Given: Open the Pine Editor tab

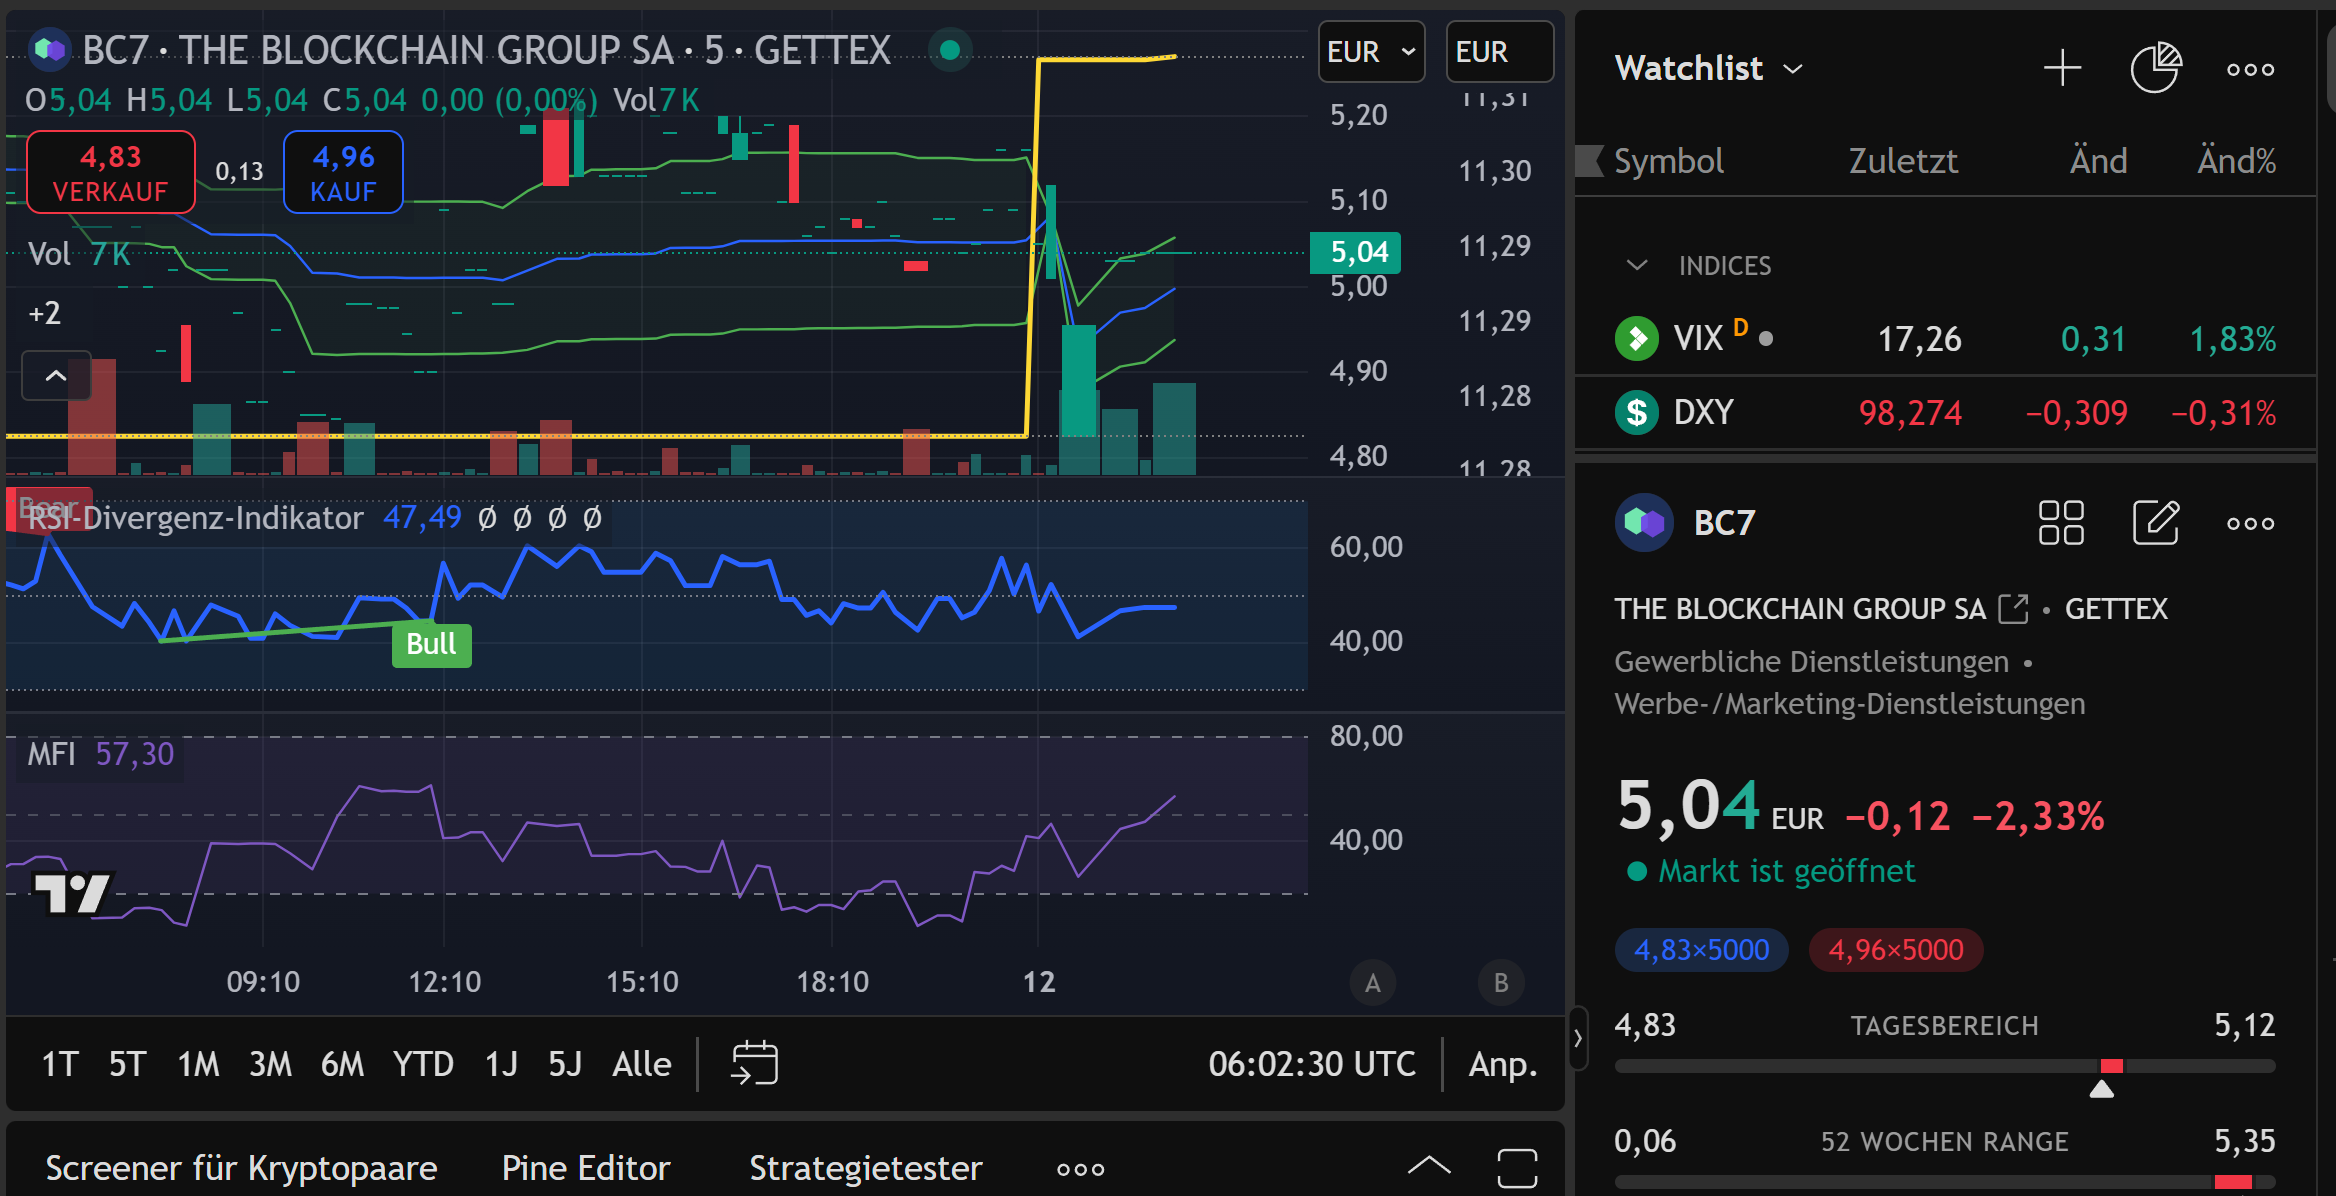Looking at the screenshot, I should 586,1168.
